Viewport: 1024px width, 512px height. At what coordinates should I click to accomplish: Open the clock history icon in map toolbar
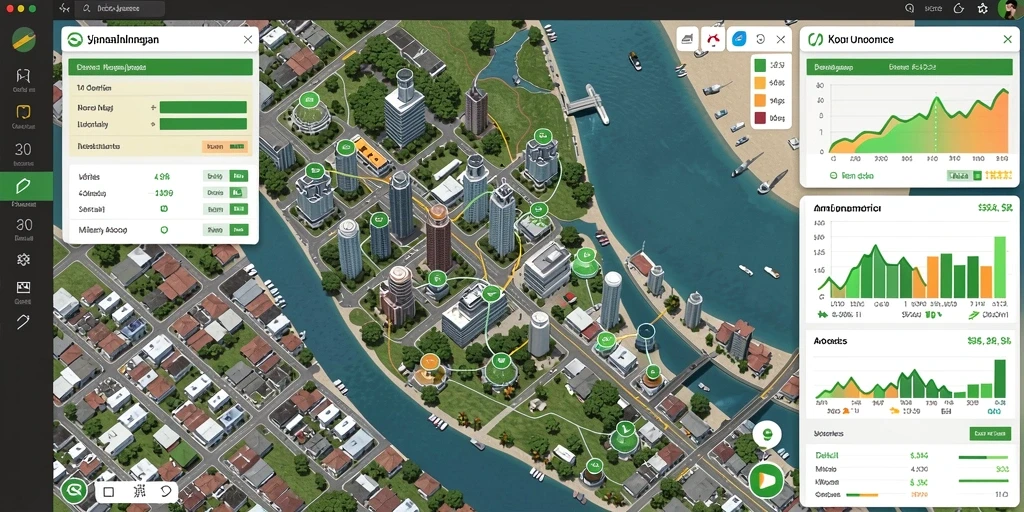click(760, 39)
